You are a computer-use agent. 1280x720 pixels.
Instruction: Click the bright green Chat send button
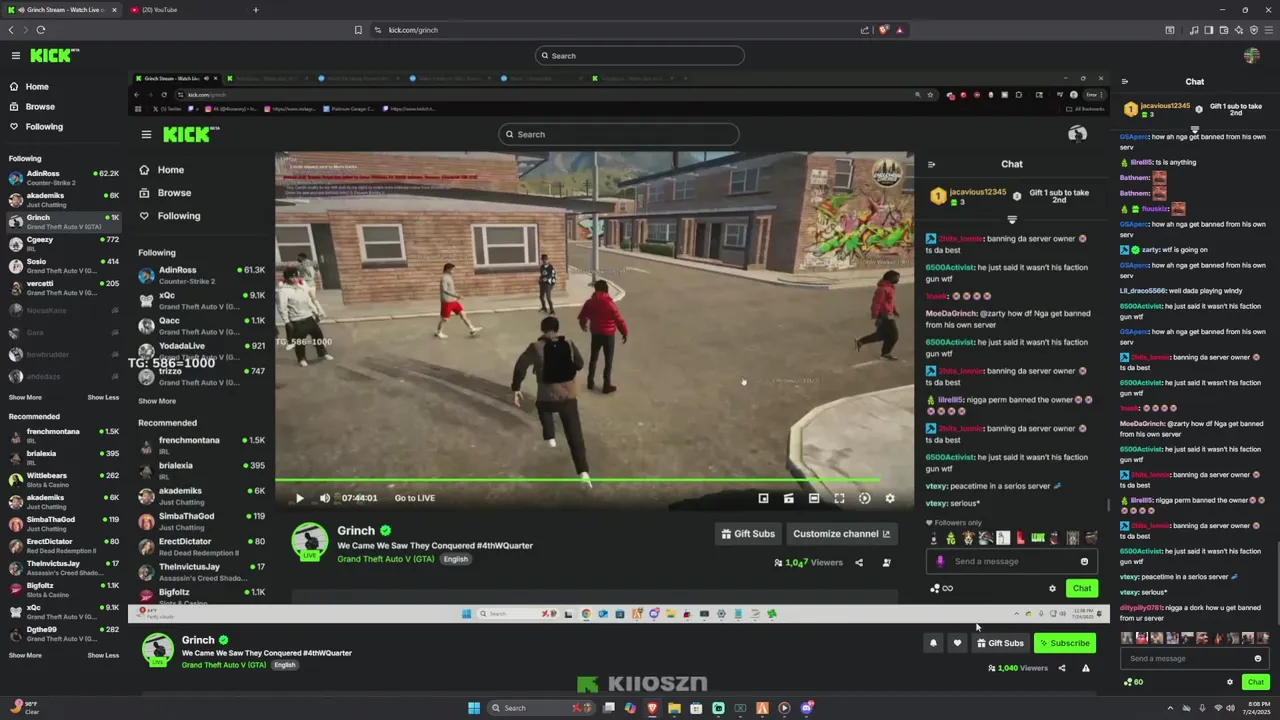[x=1256, y=682]
